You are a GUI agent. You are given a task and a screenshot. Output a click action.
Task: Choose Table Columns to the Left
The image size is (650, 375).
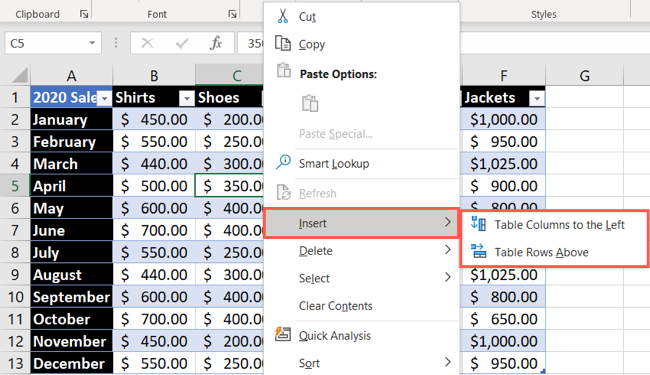pos(554,225)
